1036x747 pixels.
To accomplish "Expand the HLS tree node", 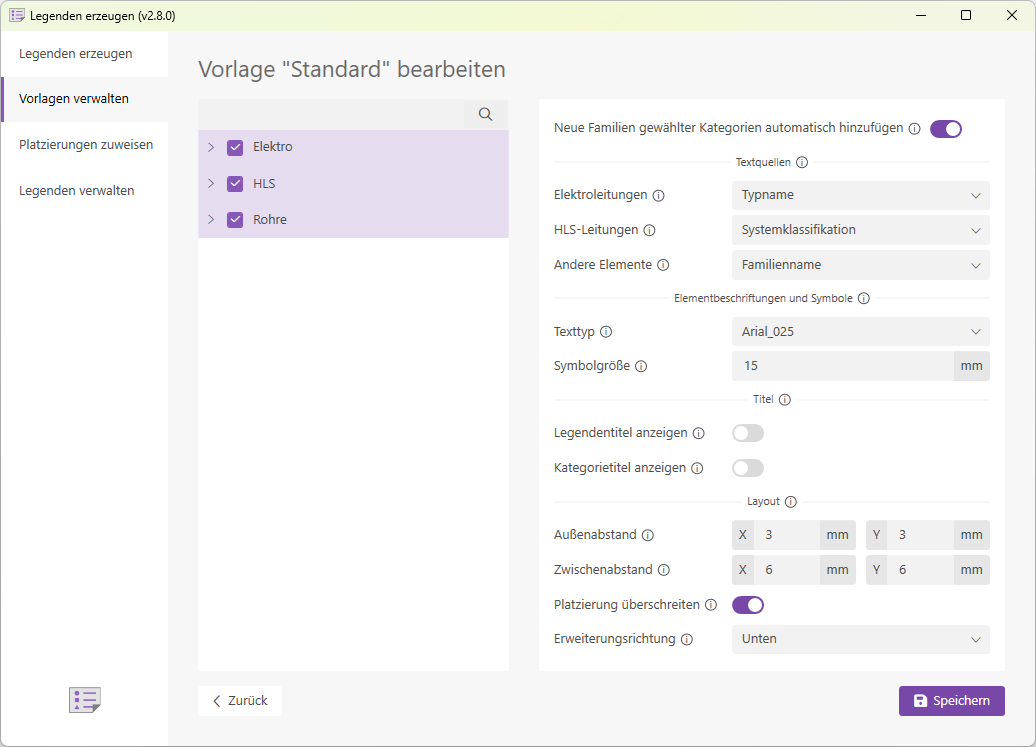I will pos(211,184).
